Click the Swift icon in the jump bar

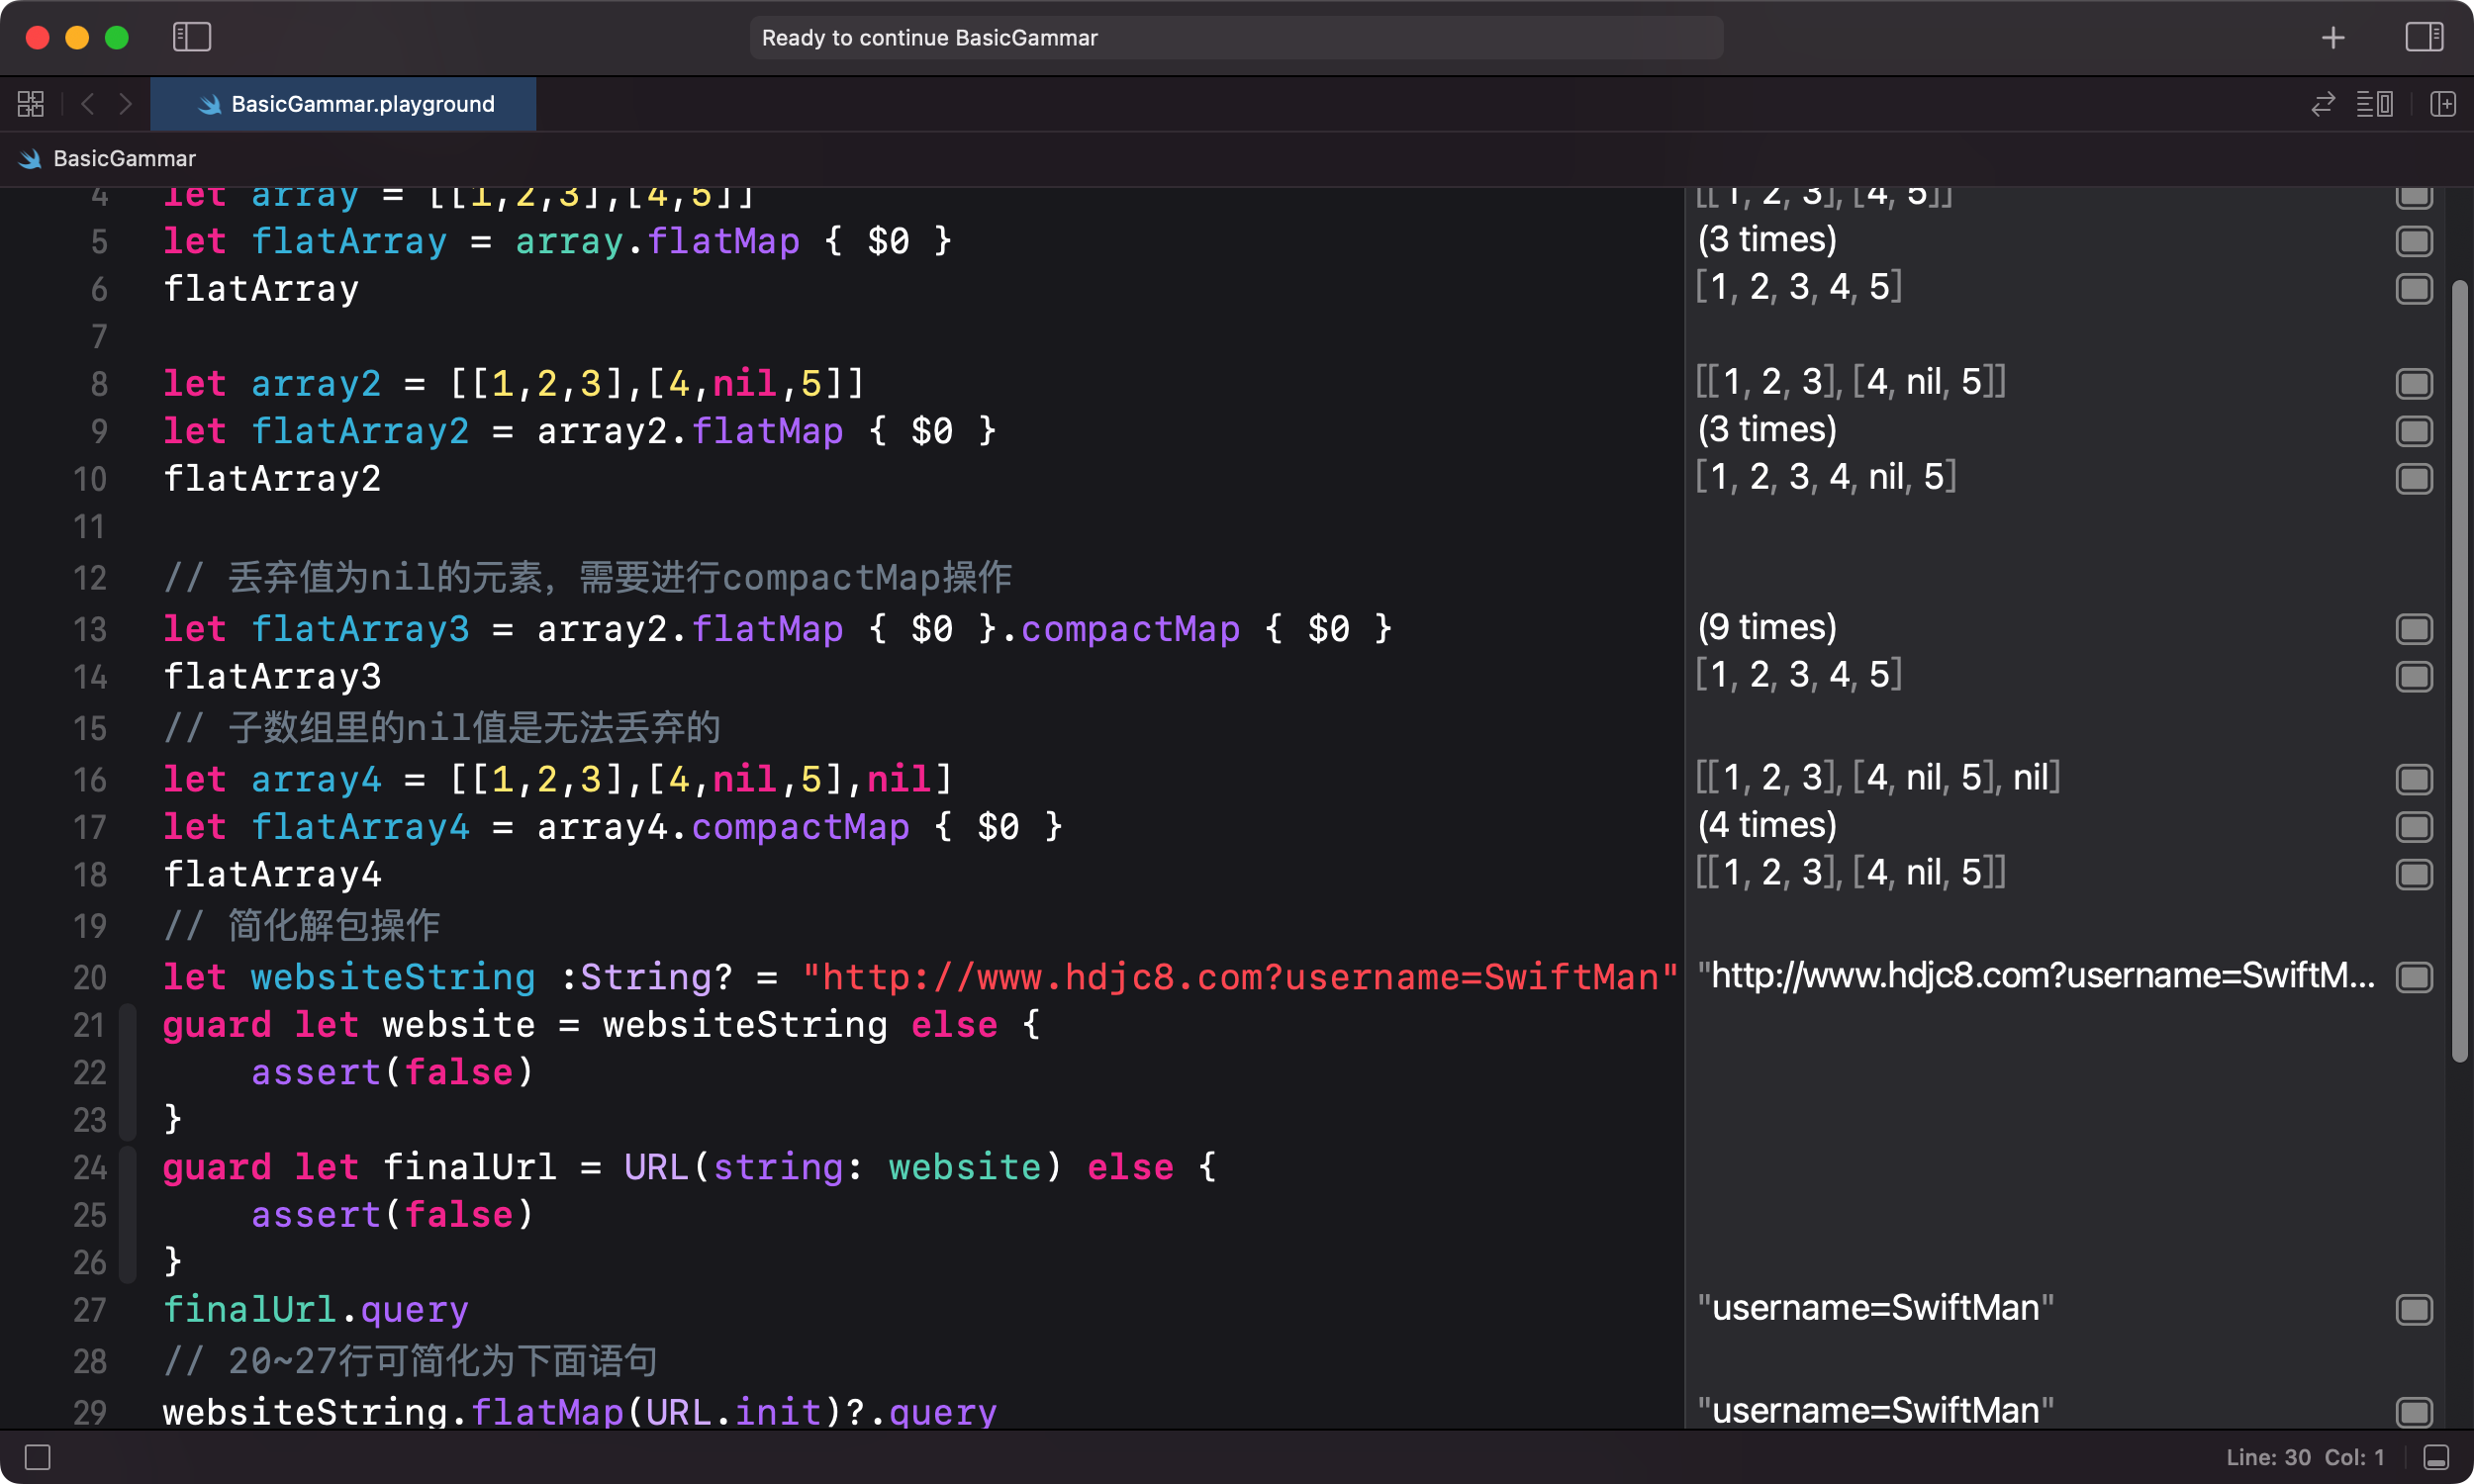pyautogui.click(x=30, y=158)
